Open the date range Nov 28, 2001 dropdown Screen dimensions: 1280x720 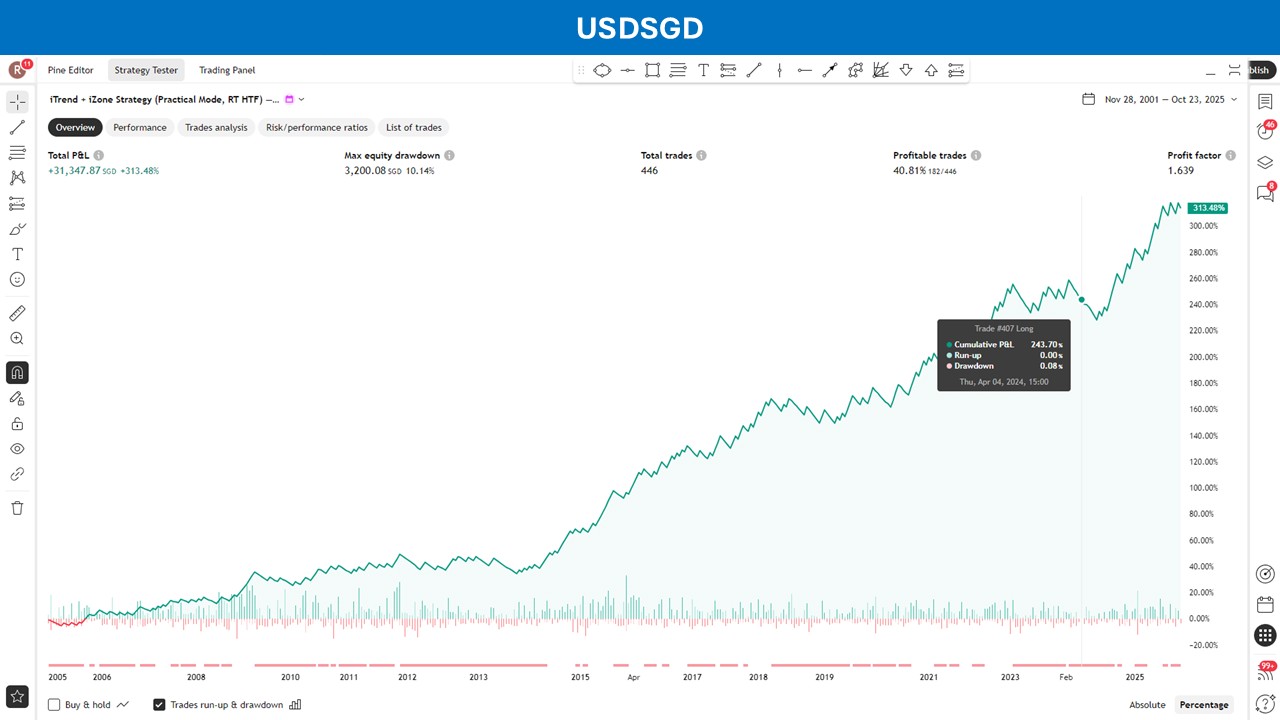tap(1160, 99)
